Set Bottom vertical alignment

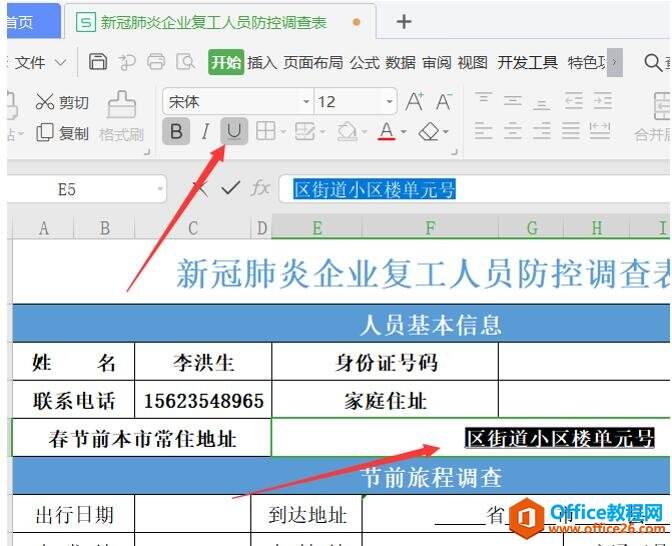click(542, 102)
